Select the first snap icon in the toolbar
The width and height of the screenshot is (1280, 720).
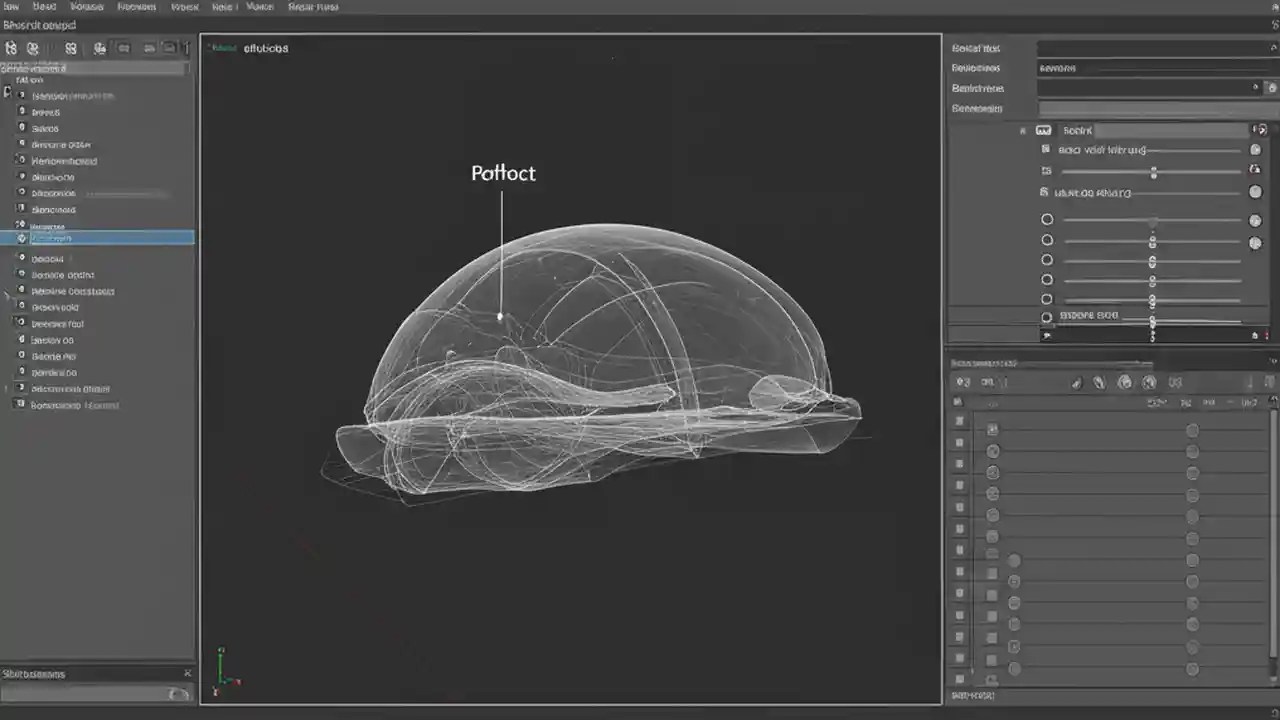click(x=11, y=48)
